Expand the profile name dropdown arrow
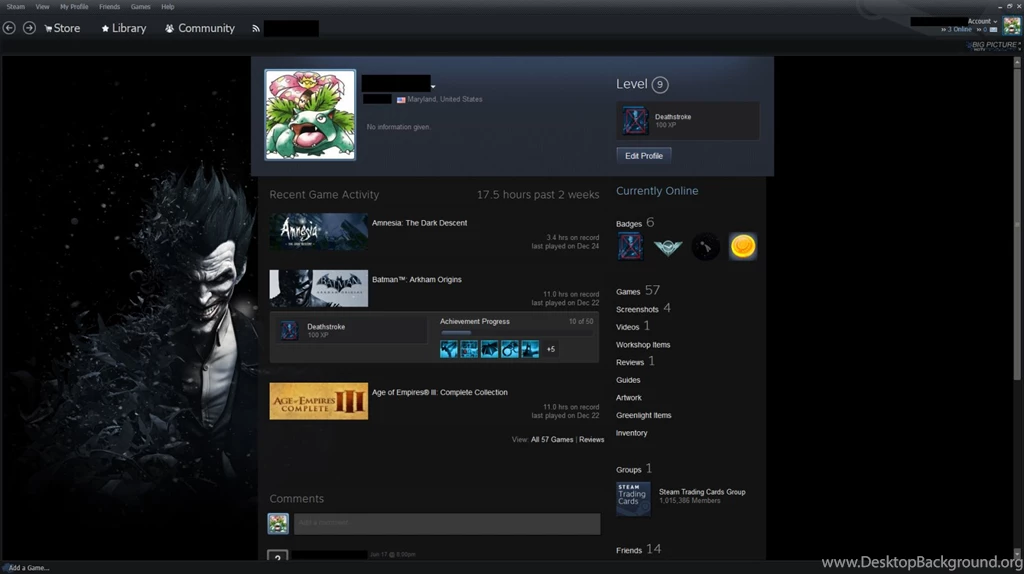Viewport: 1024px width, 574px height. (x=433, y=86)
